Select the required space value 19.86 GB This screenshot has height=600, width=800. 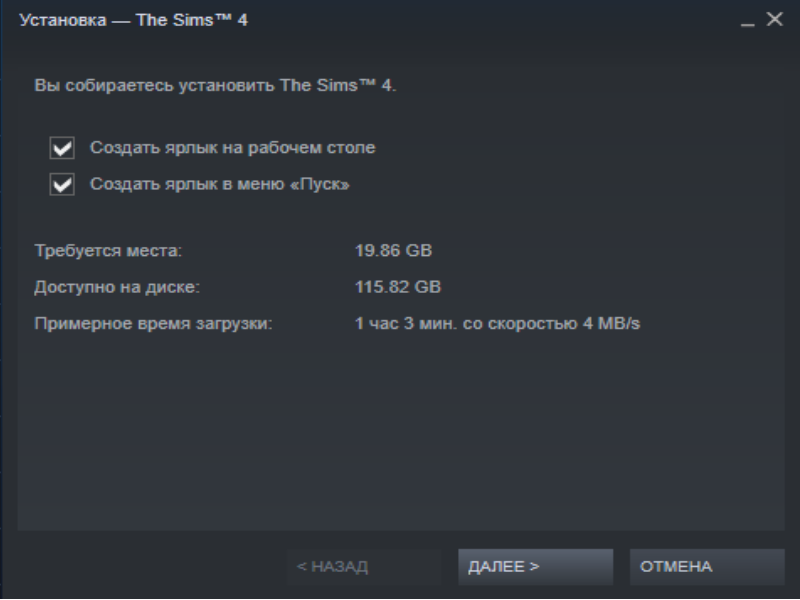393,251
